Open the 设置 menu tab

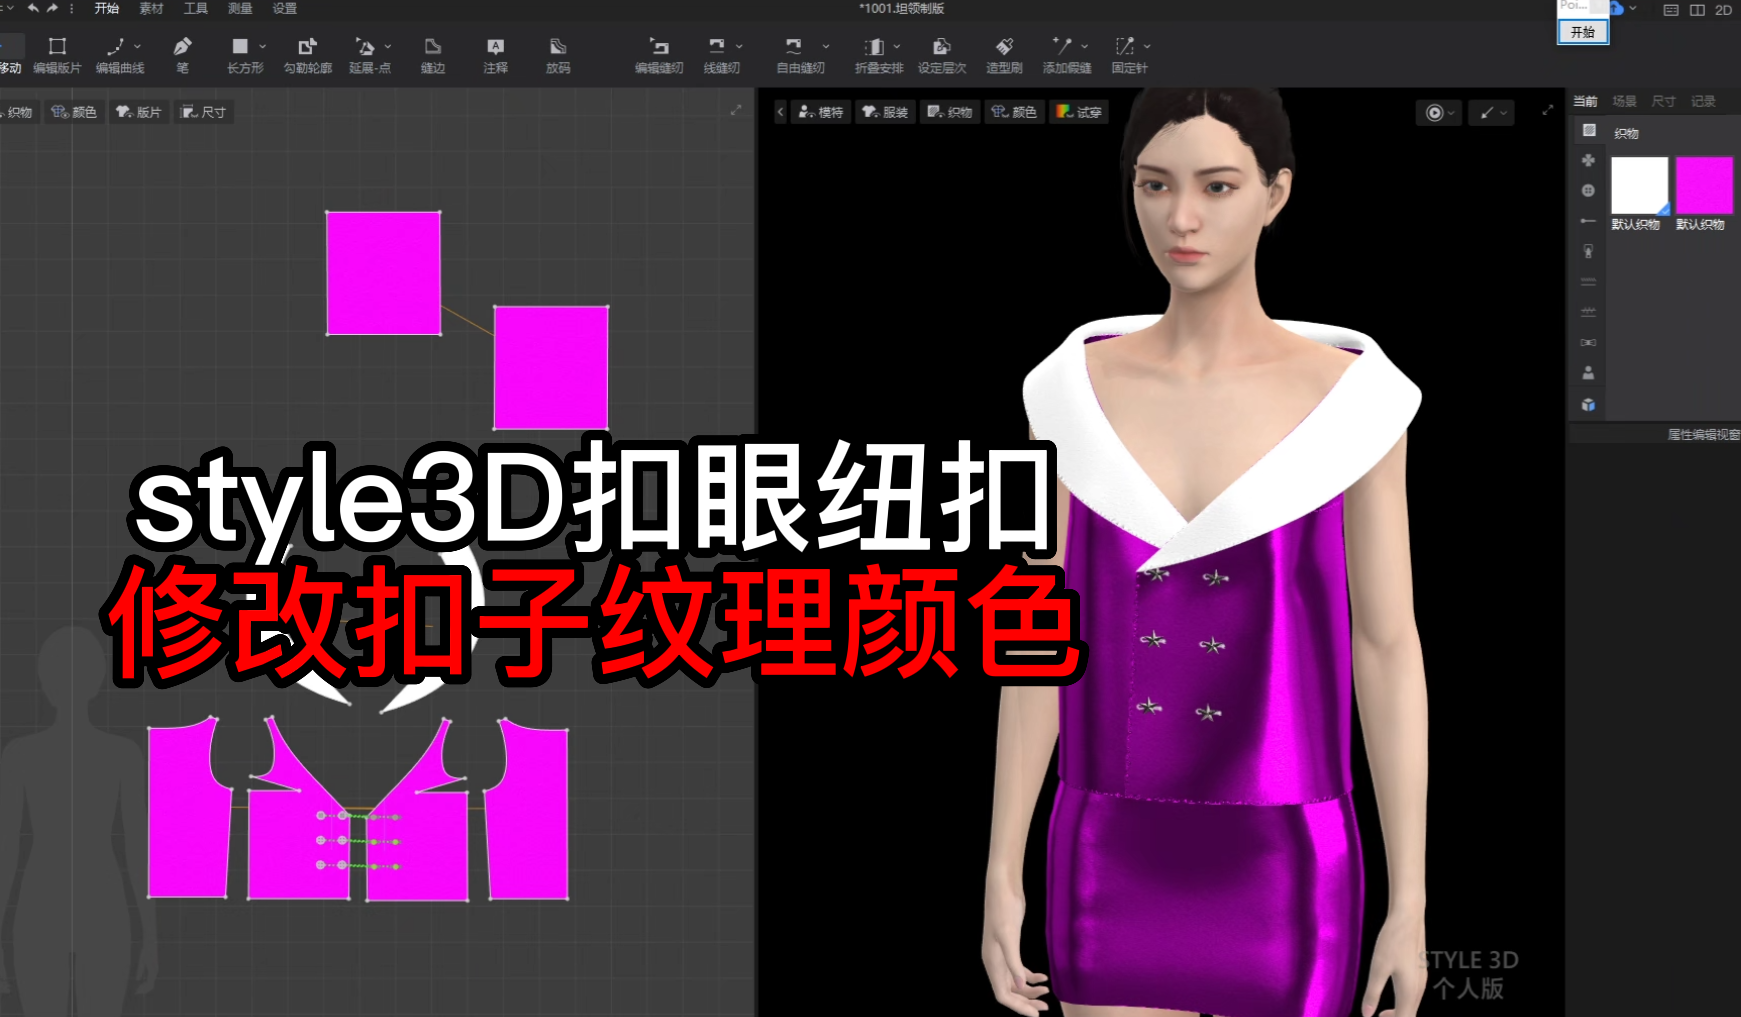[x=285, y=8]
